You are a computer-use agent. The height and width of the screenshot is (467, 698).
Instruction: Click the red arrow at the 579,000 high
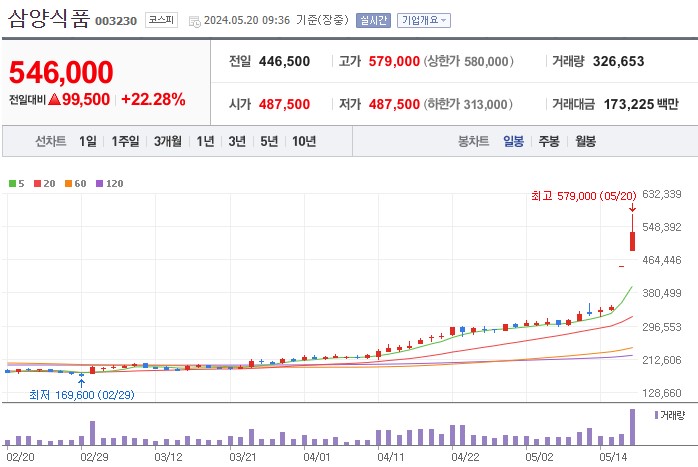pyautogui.click(x=632, y=211)
